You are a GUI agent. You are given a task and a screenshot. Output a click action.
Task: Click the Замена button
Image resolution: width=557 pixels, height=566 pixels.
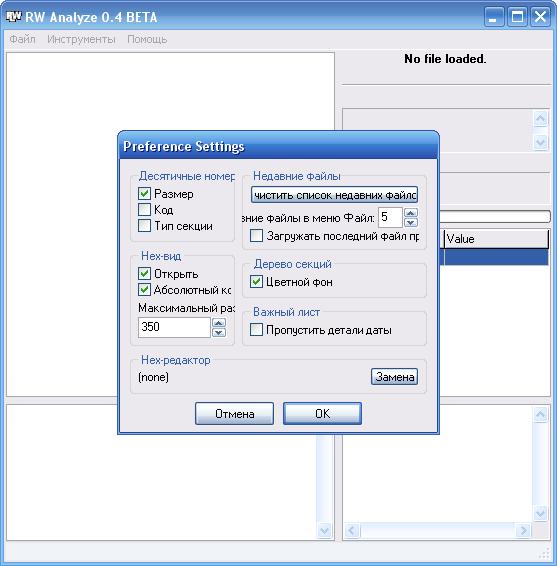click(x=394, y=377)
